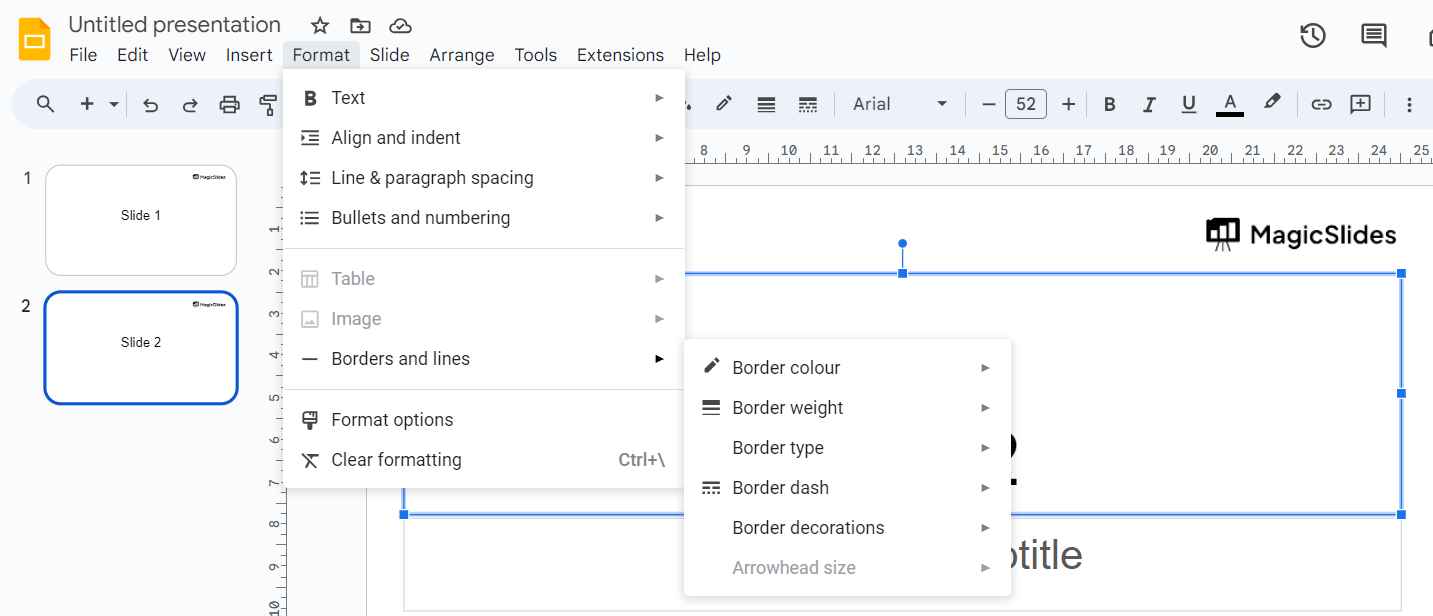Open the comments panel icon

[x=1374, y=36]
